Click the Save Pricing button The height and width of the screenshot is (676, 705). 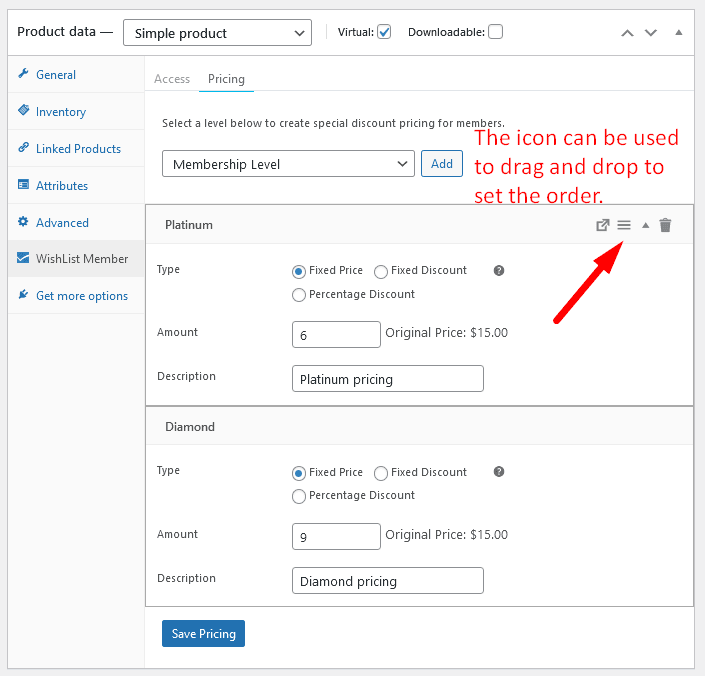pos(203,633)
